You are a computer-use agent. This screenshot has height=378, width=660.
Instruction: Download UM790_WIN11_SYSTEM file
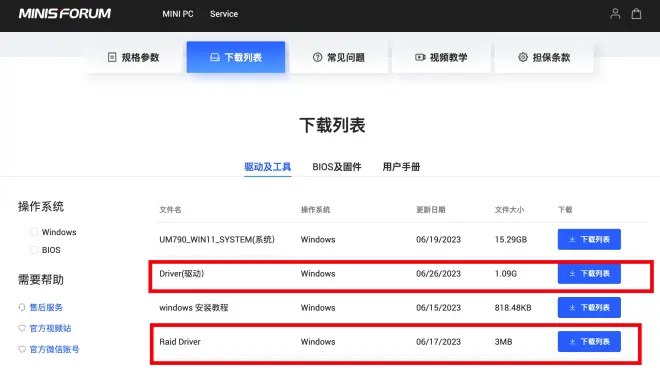click(589, 240)
